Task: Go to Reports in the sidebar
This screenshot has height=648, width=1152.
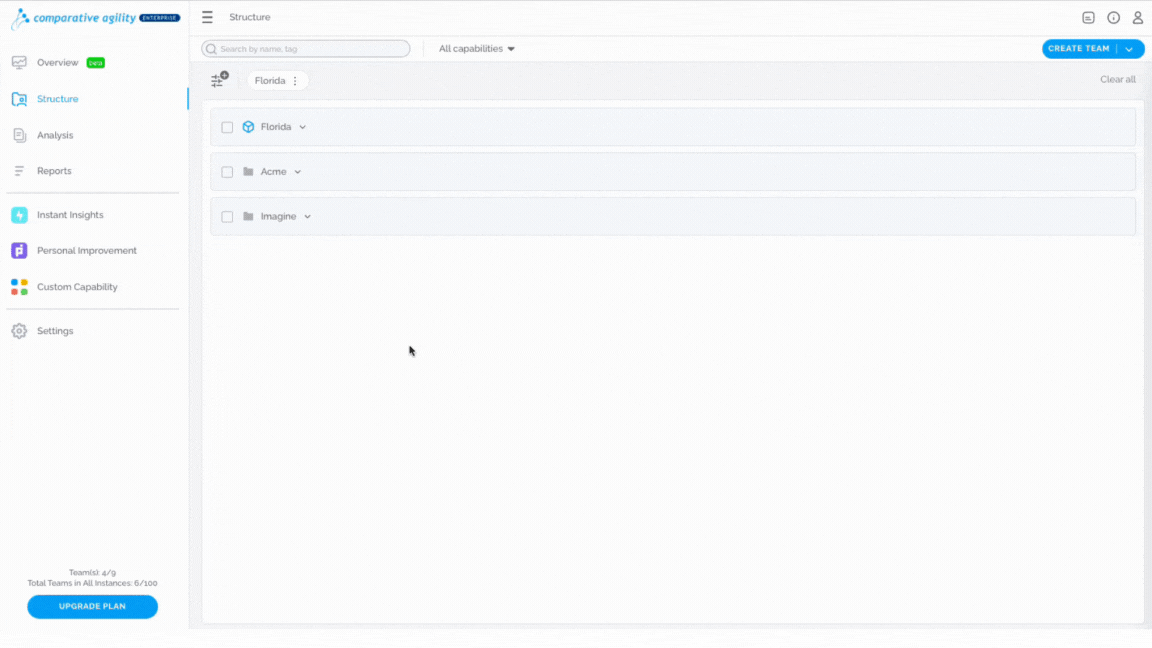Action: [54, 170]
